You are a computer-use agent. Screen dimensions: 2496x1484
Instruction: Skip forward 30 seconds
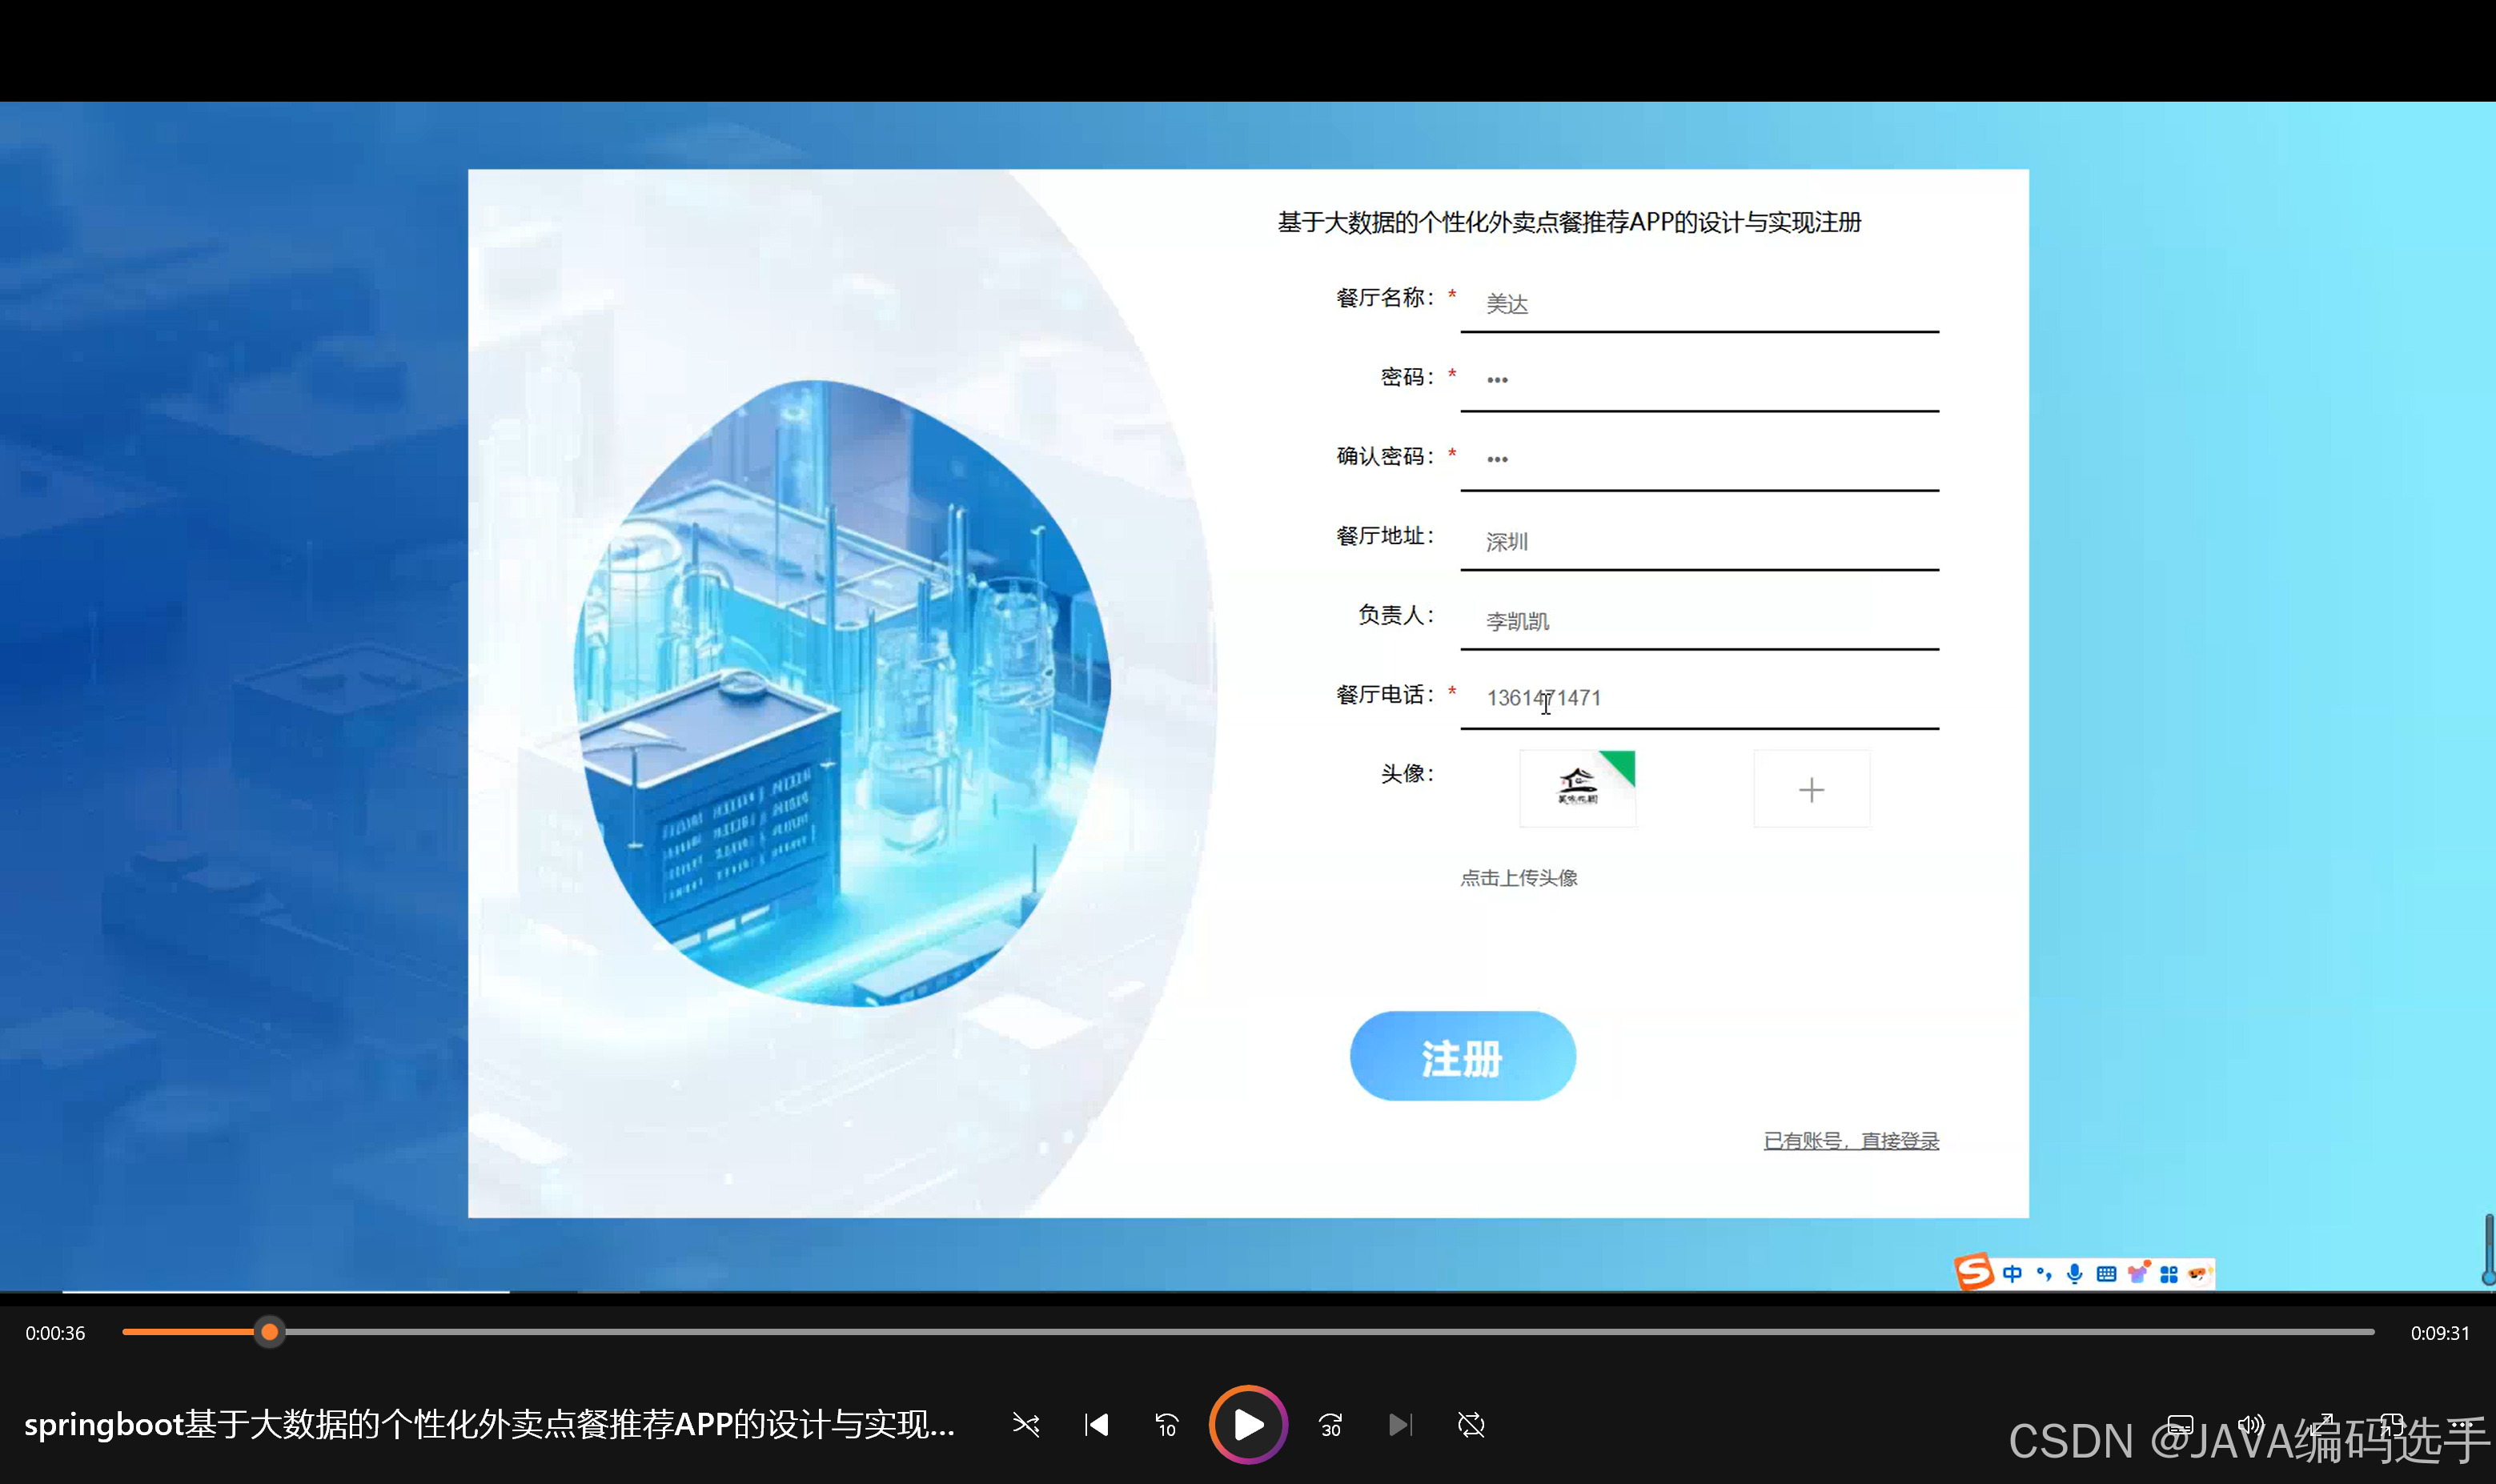(1330, 1424)
